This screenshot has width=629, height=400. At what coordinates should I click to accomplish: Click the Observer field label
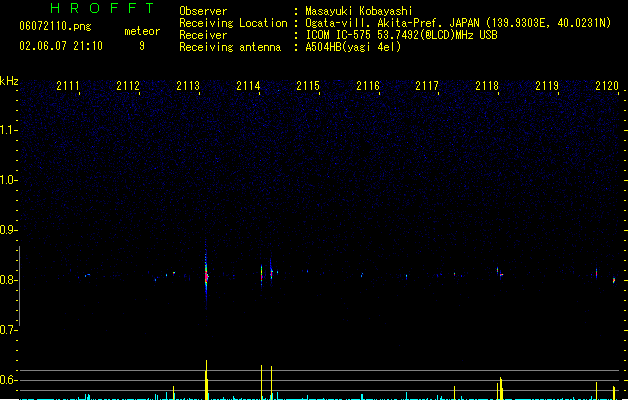click(203, 11)
